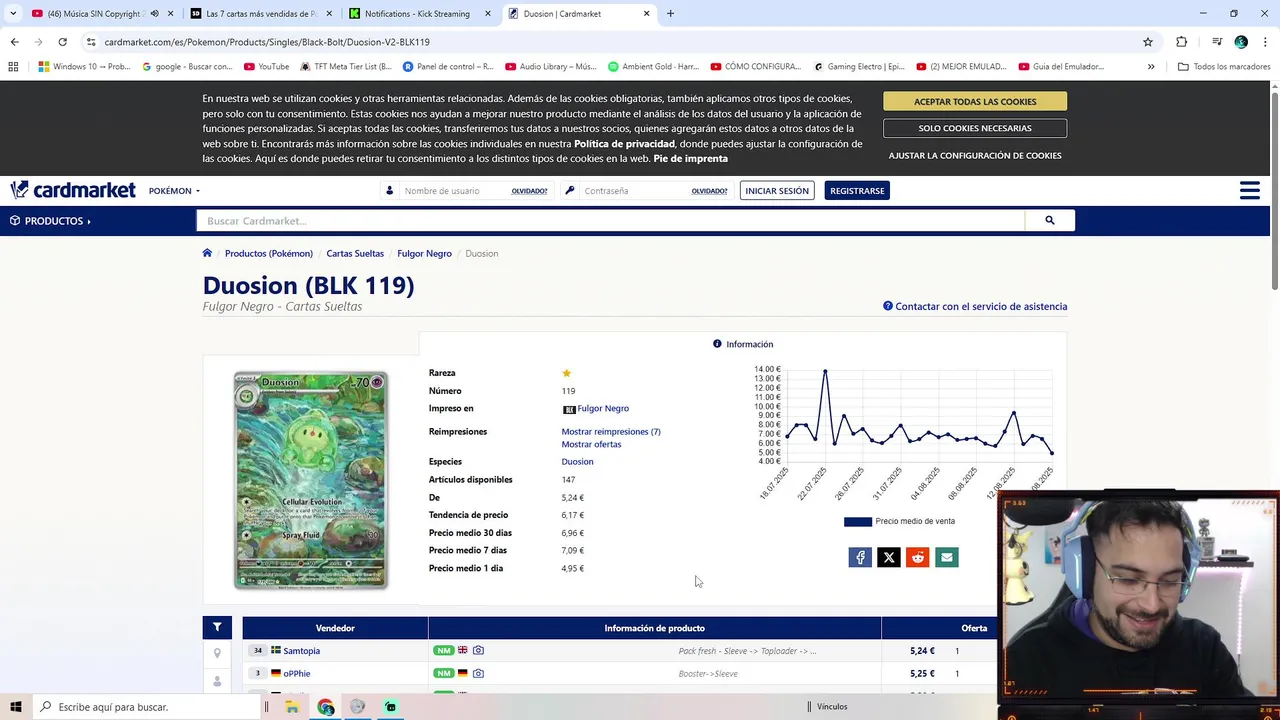Open the apps grid in bookmarks bar
Screen dimensions: 1280x720
tap(13, 67)
